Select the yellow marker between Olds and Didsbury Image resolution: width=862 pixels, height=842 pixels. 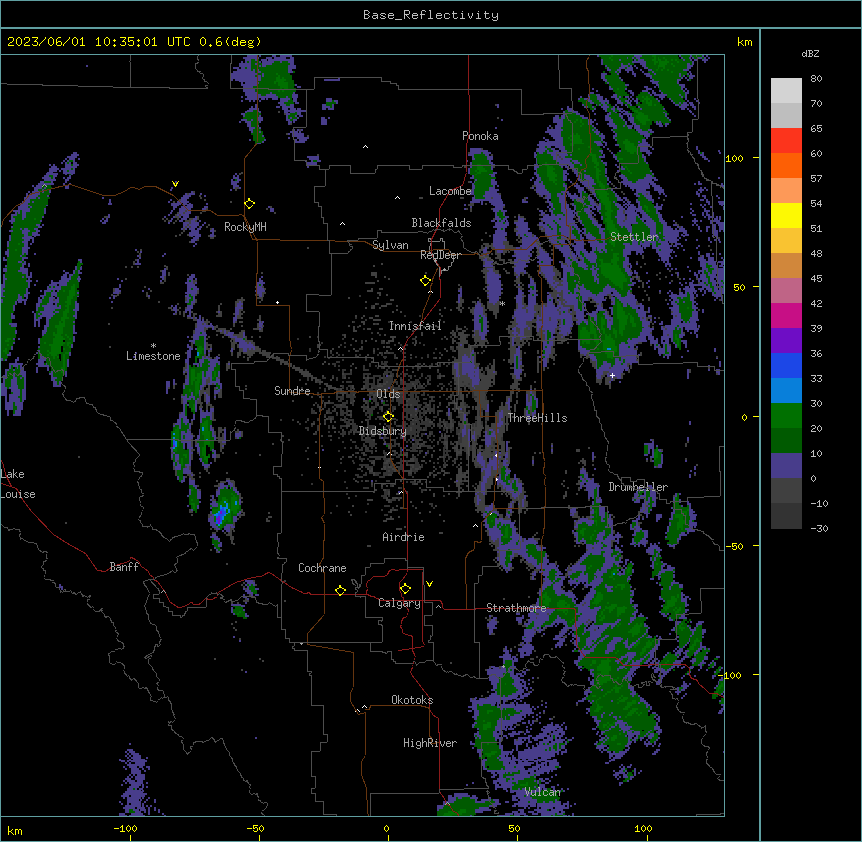(388, 417)
